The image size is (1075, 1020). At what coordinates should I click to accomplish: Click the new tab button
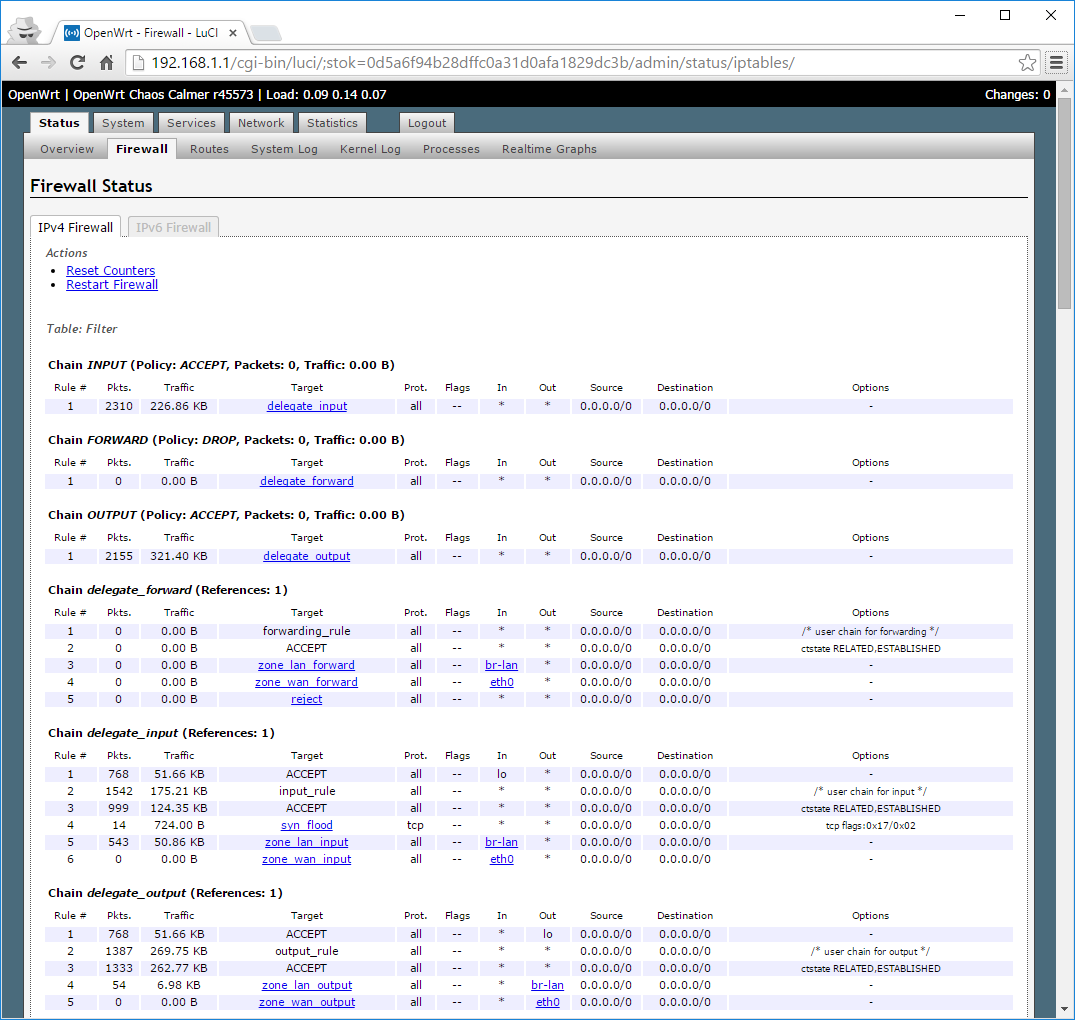265,33
